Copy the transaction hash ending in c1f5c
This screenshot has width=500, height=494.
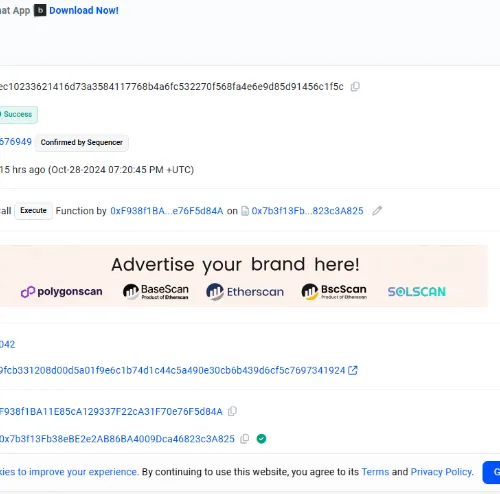pyautogui.click(x=355, y=87)
